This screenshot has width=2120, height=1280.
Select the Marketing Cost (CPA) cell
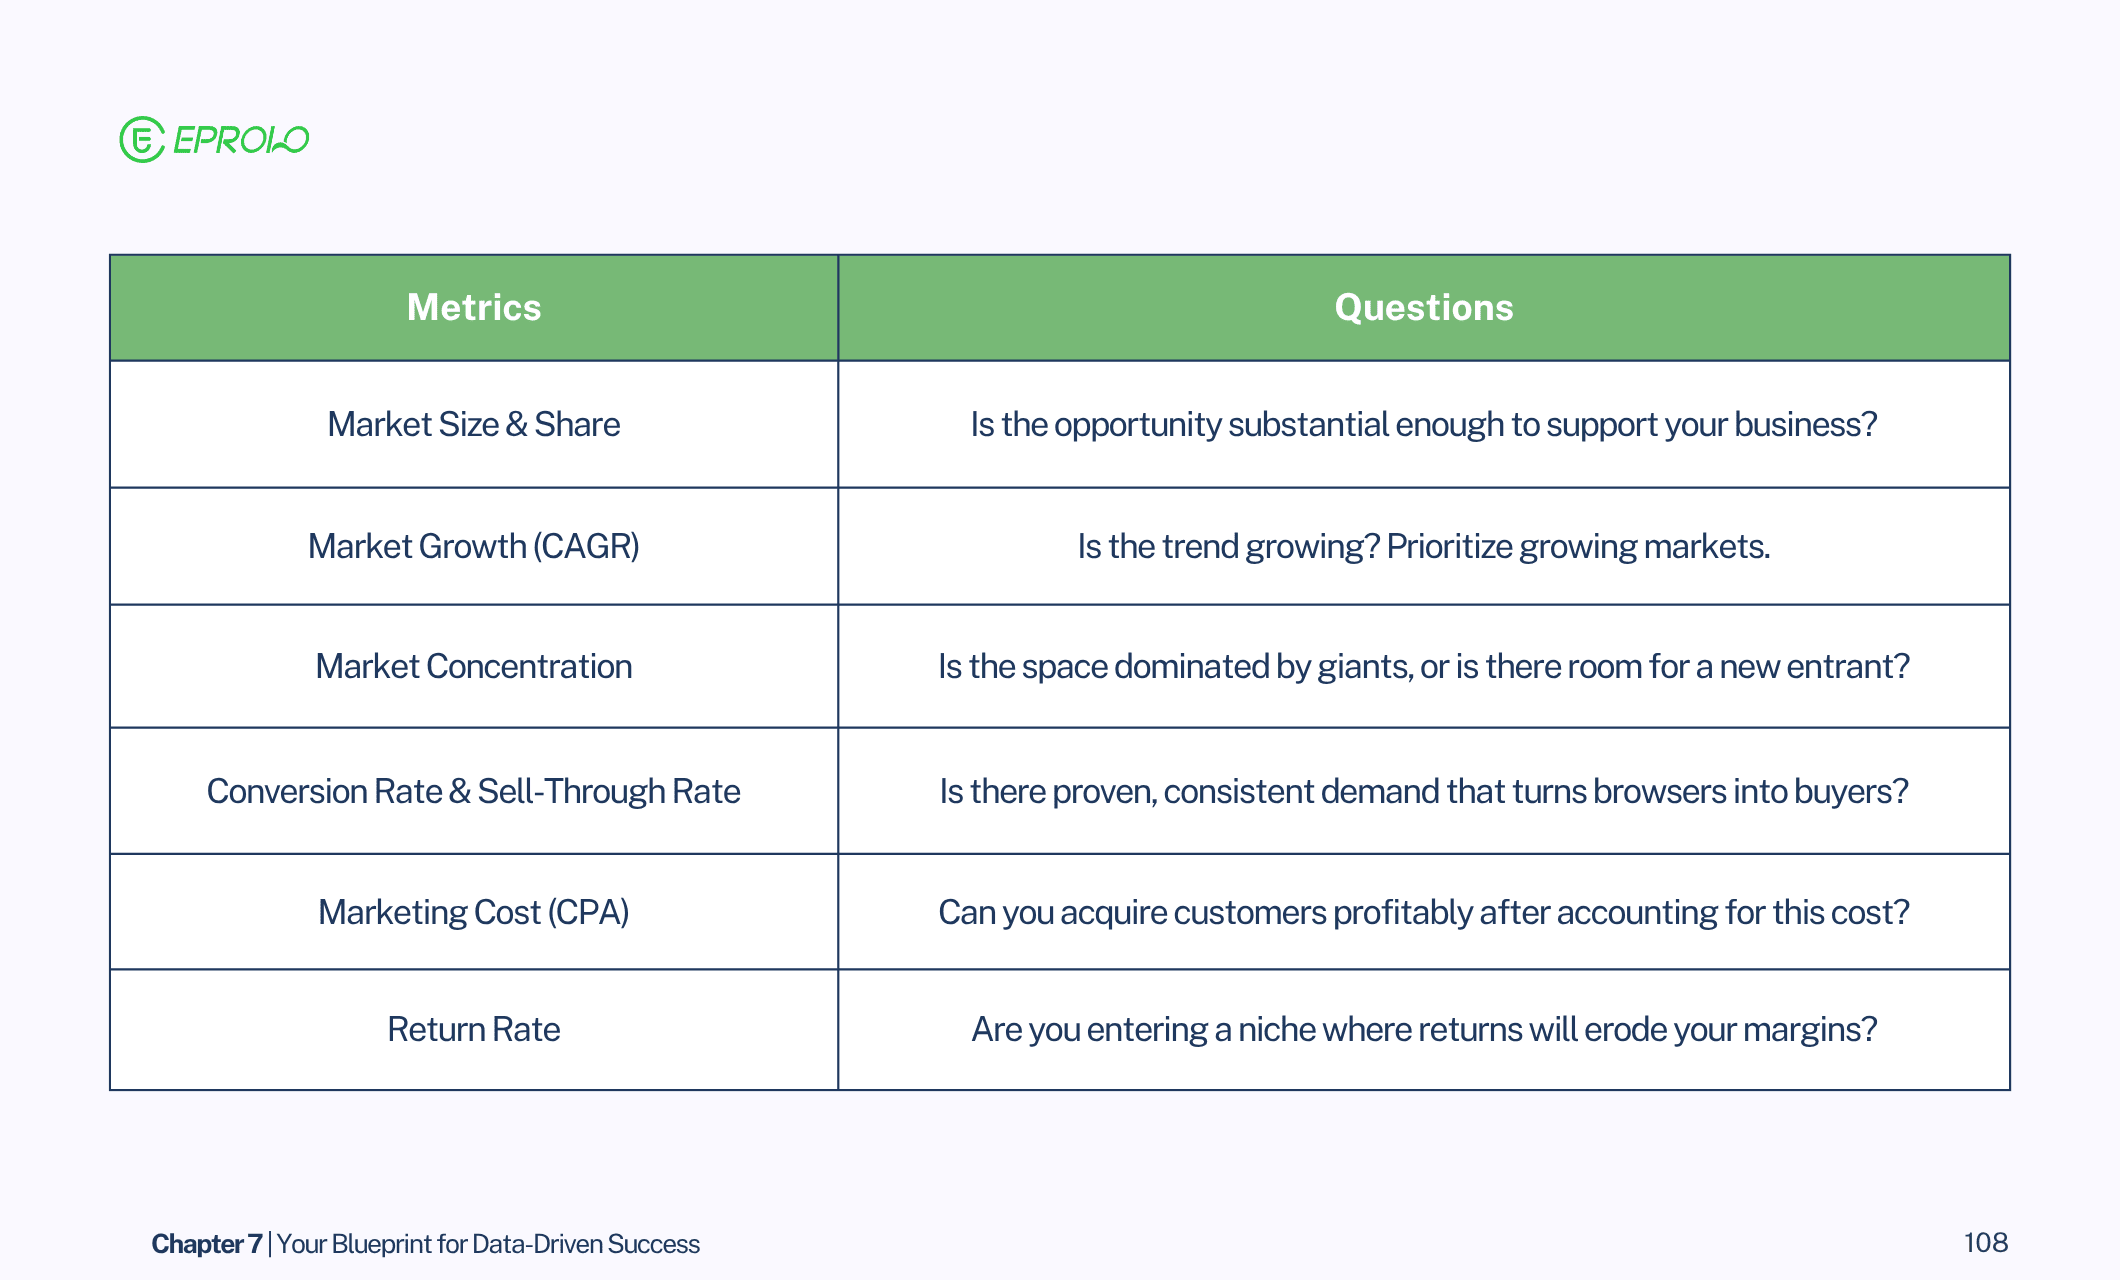pyautogui.click(x=474, y=913)
